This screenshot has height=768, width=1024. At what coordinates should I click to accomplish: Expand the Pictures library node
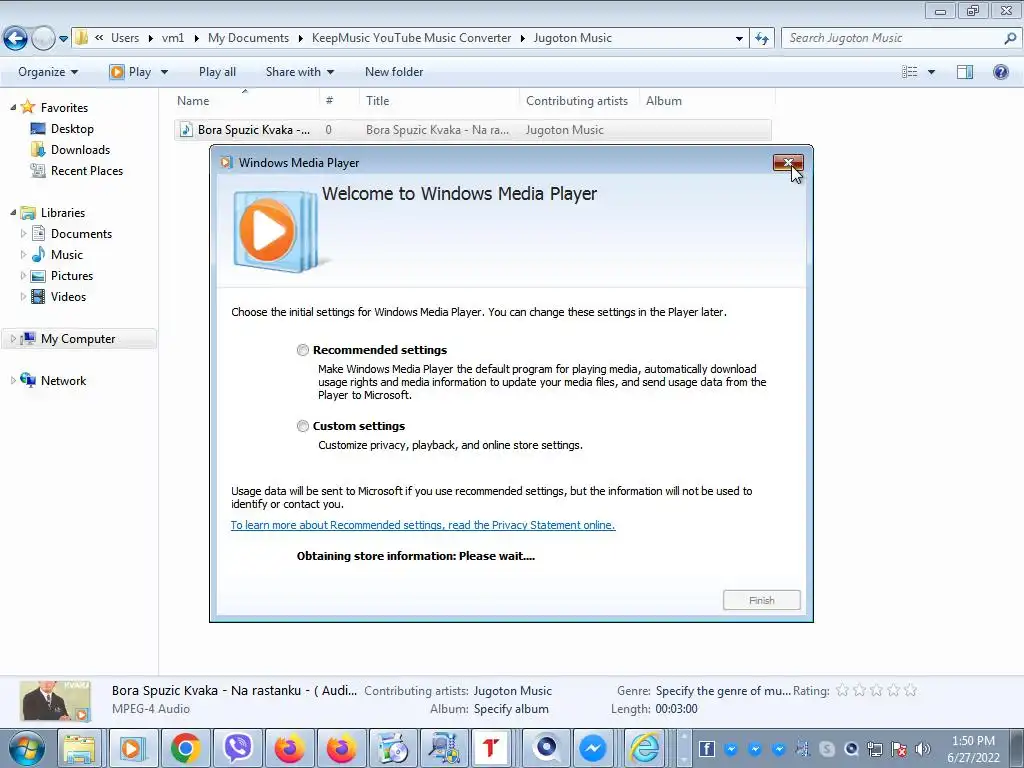(24, 276)
